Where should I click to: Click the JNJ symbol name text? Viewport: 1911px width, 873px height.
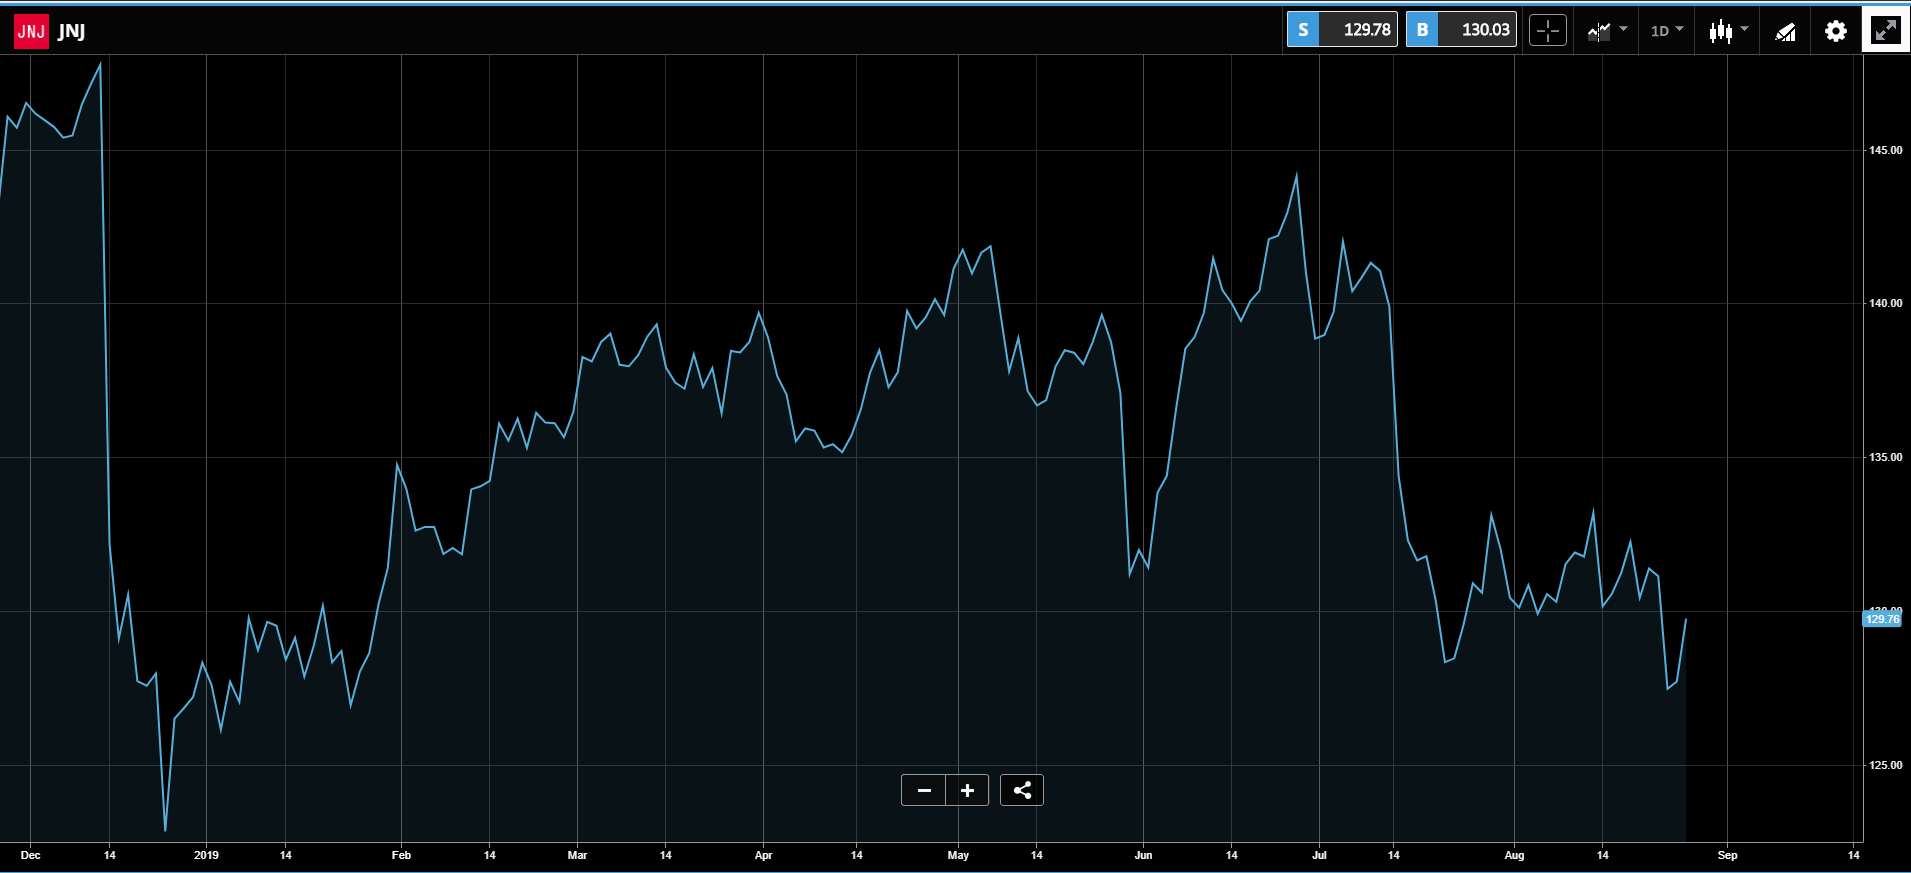click(71, 31)
